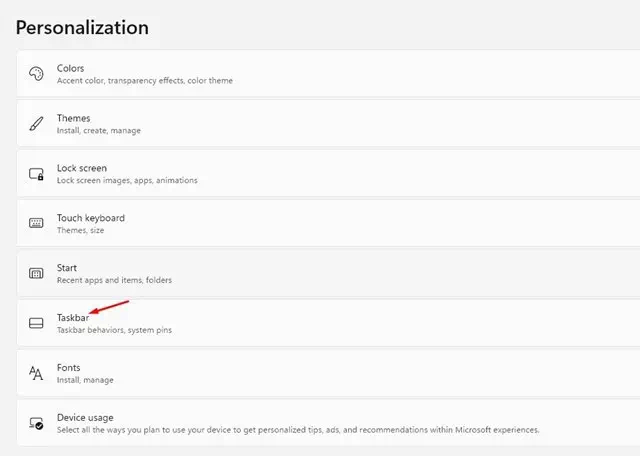The image size is (640, 456).
Task: Click 'Accent color, transparency effects' description
Action: (120, 80)
